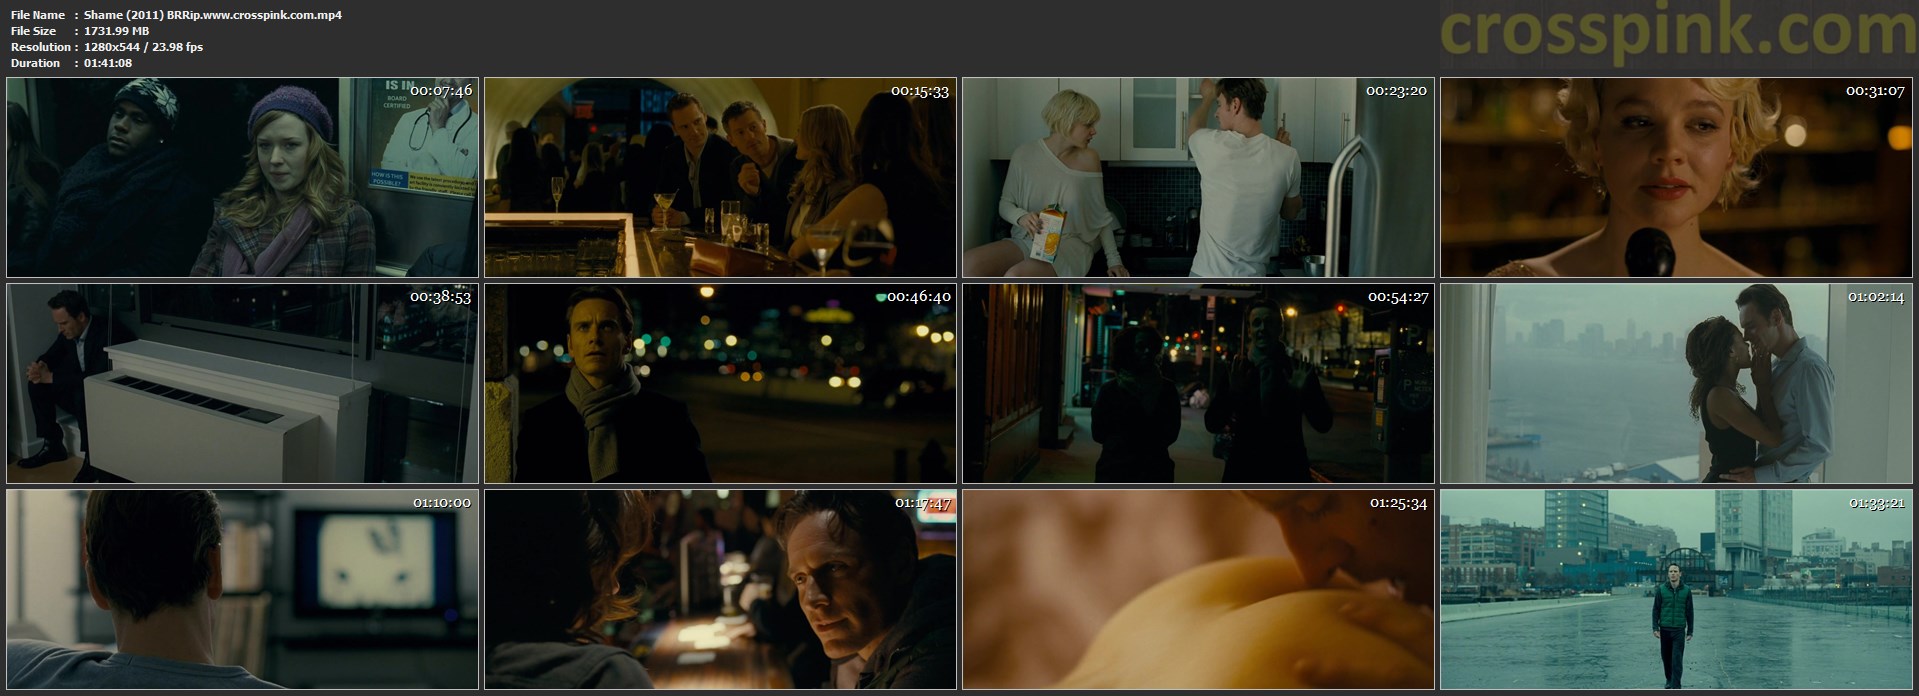This screenshot has height=696, width=1919.
Task: Click the file size value '1731.99 MB'
Action: [117, 31]
